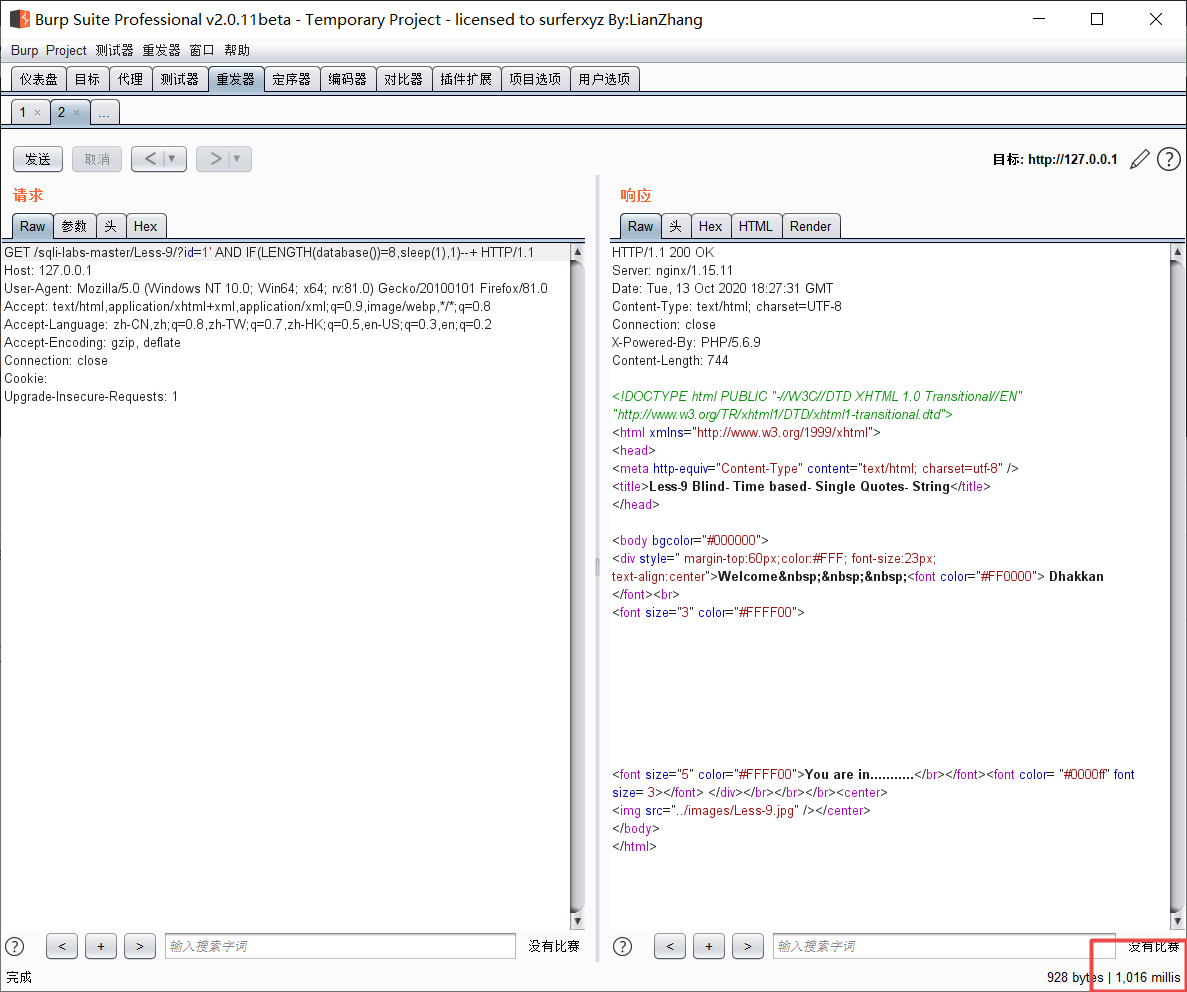Screen dimensions: 1187x992
Task: Jump to previous match in response search
Action: pos(670,947)
